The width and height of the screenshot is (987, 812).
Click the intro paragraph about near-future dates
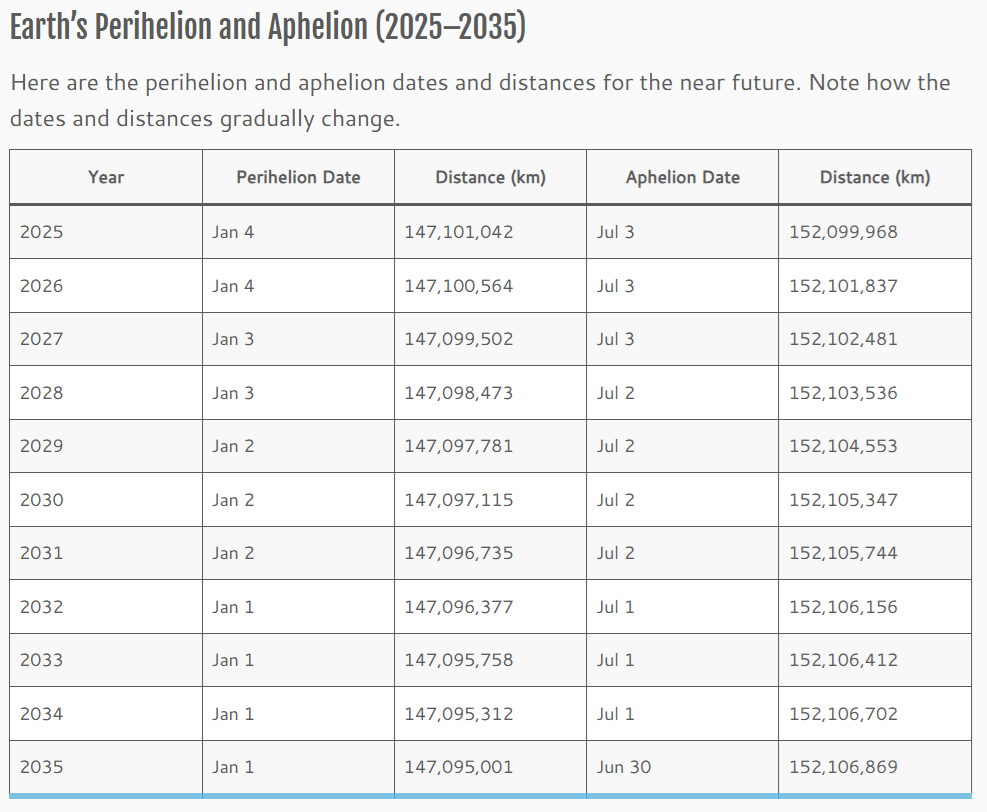pos(480,100)
